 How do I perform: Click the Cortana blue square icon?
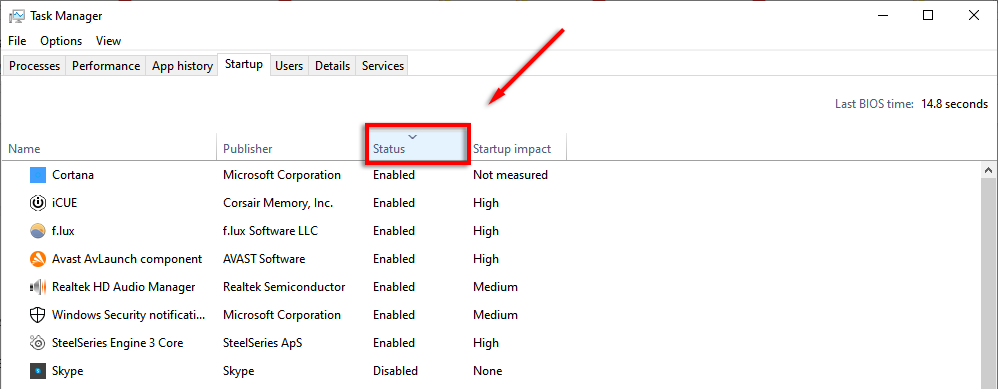(x=38, y=174)
